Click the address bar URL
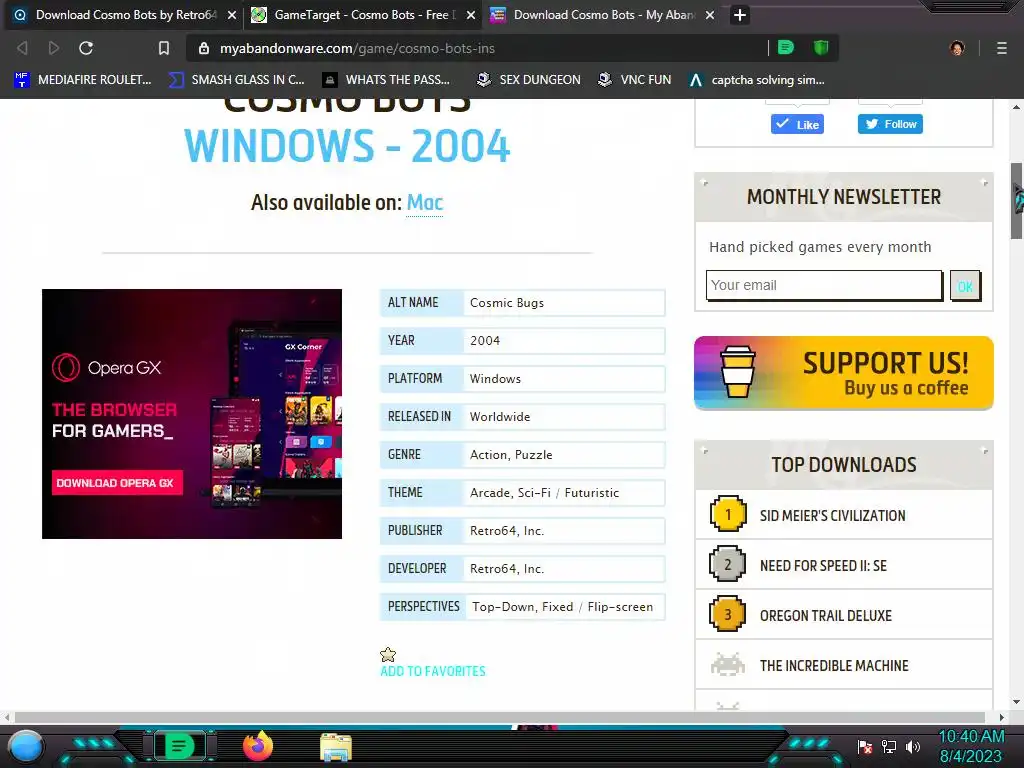 [357, 48]
